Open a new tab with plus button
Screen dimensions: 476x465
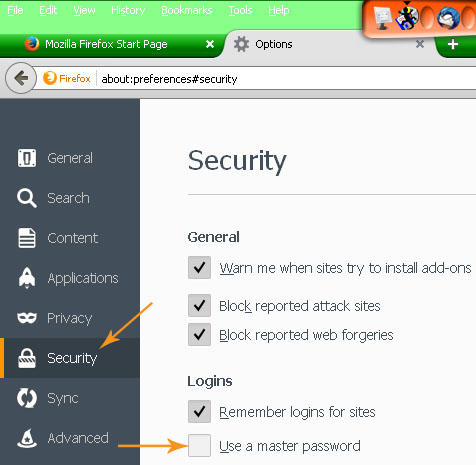[453, 44]
